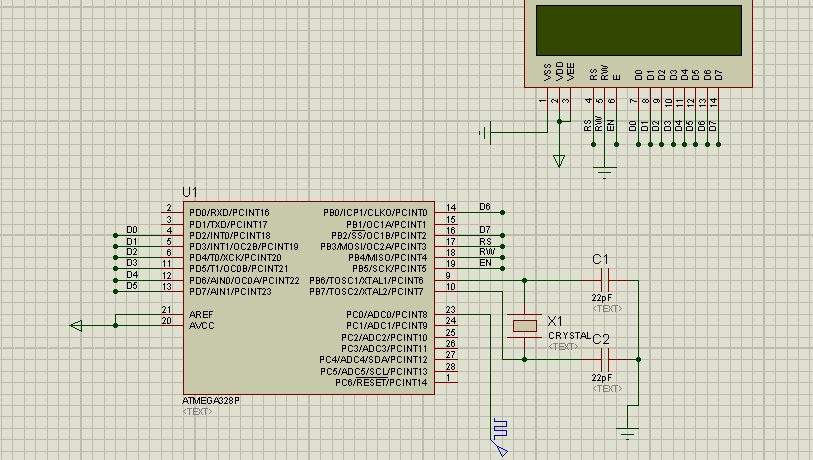
Task: Click the terminal symbol left of LCD VSS wire
Action: click(485, 132)
